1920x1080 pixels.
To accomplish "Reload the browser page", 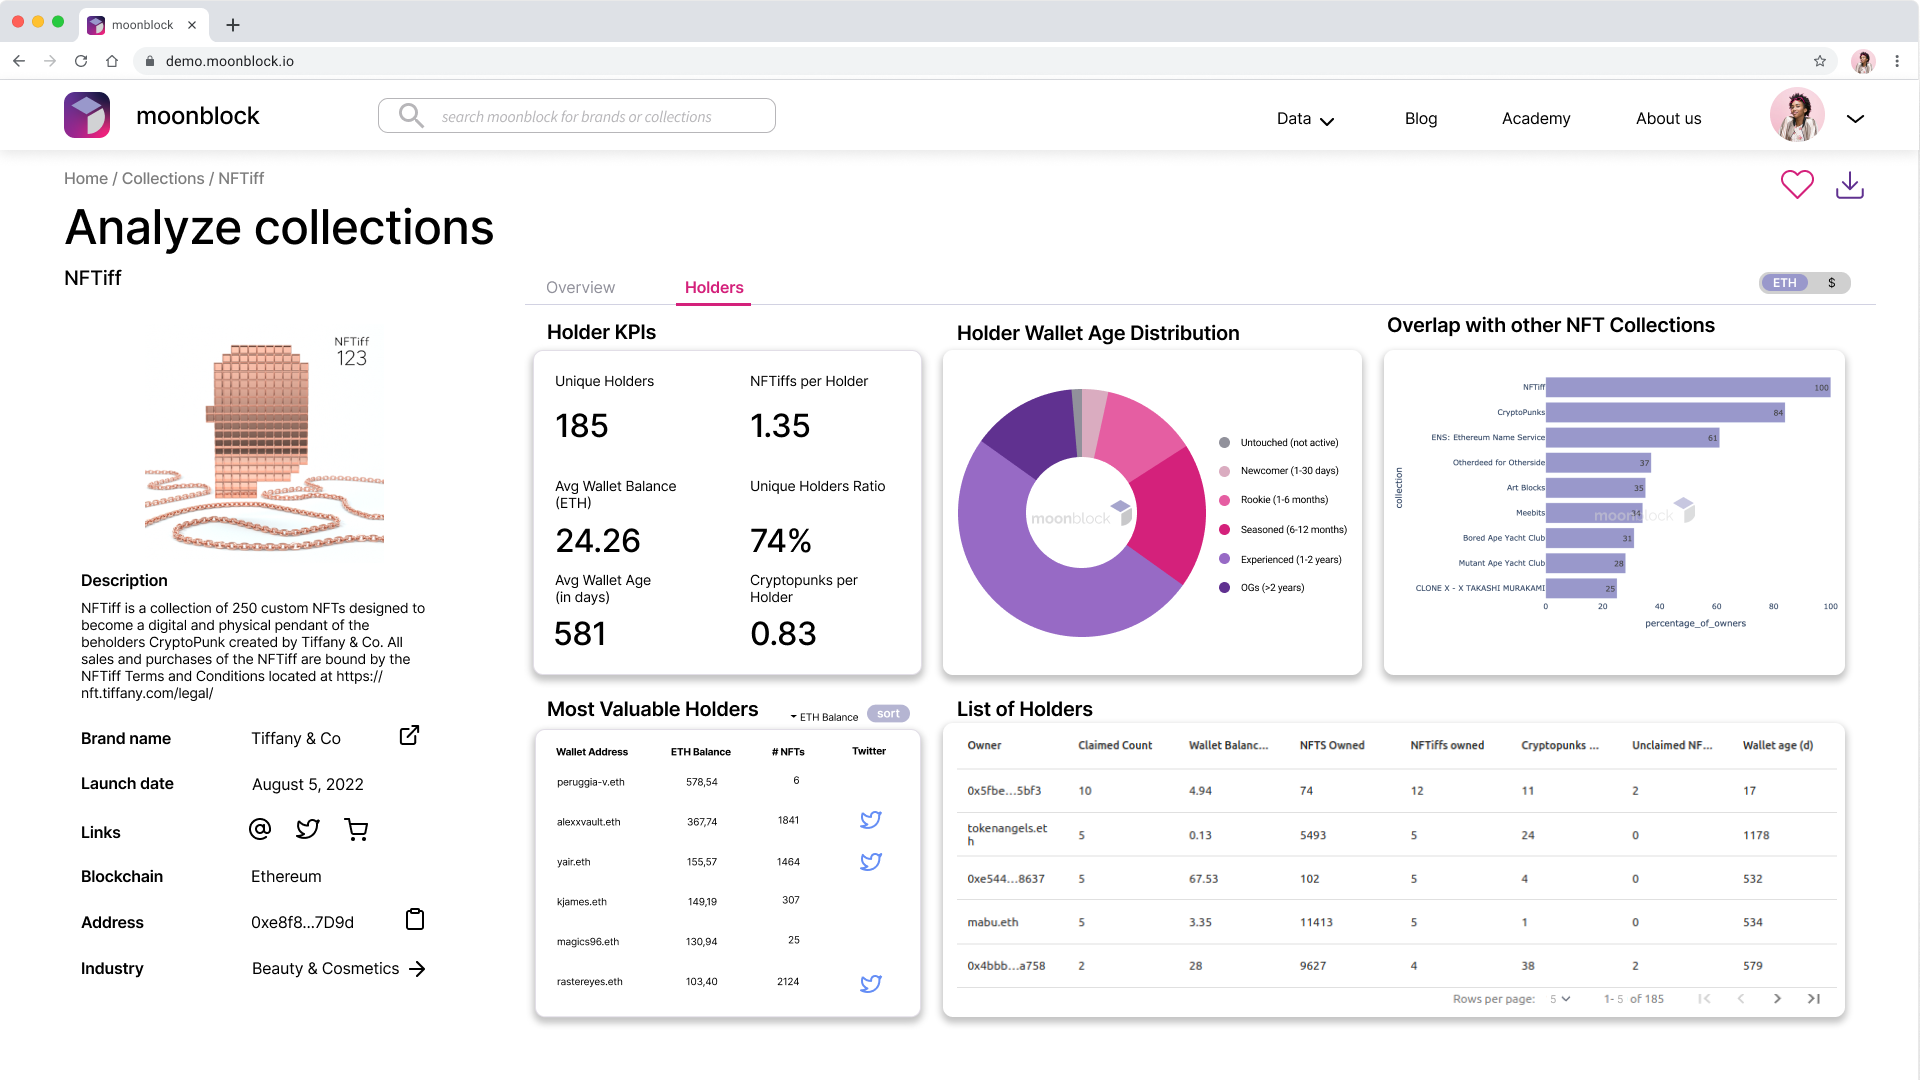I will pyautogui.click(x=81, y=61).
